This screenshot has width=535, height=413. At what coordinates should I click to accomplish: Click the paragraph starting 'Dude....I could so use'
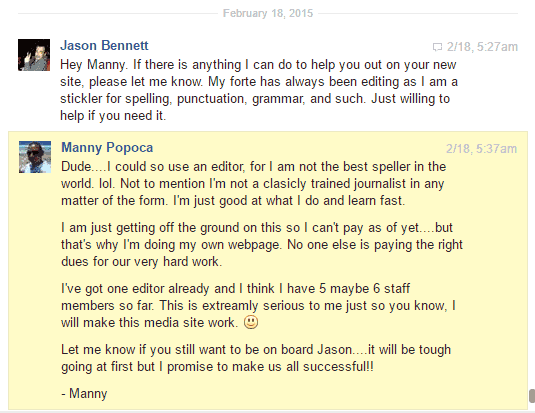254,184
